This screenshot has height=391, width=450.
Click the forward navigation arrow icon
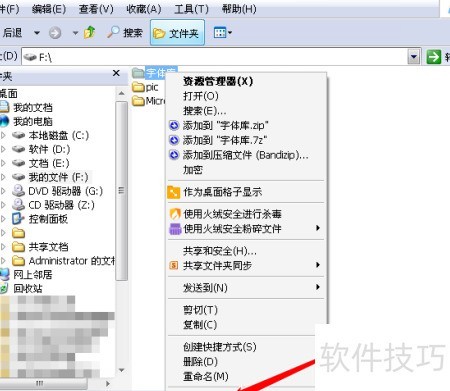tap(55, 33)
